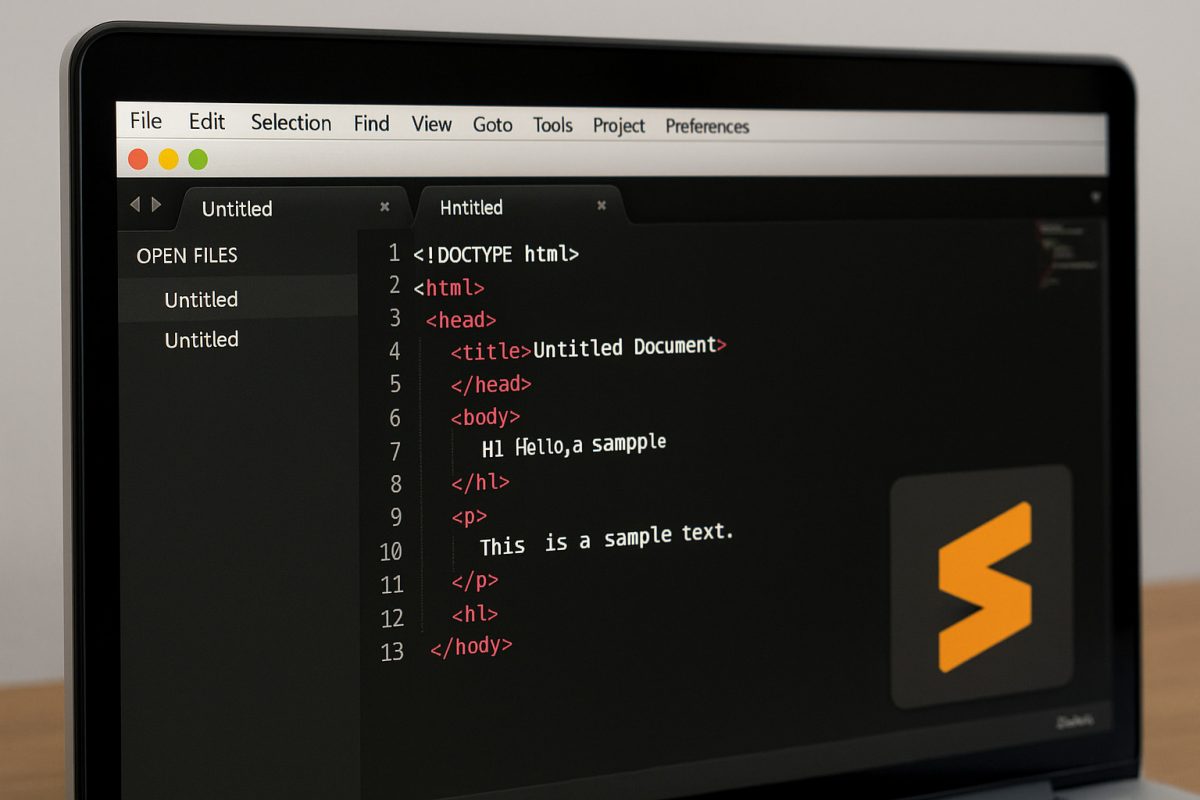Click the back tab navigation arrow
Screen dimensions: 1200x800
pos(135,205)
